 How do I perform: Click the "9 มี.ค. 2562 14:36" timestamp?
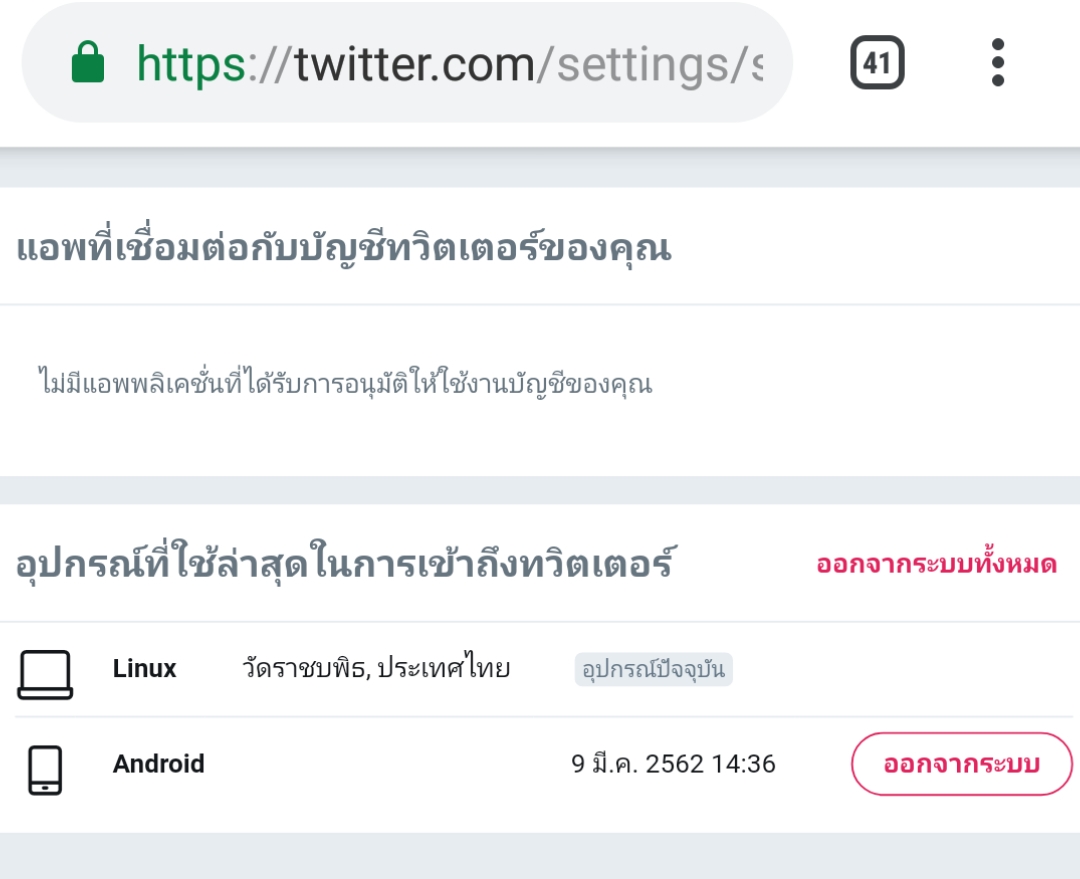673,765
